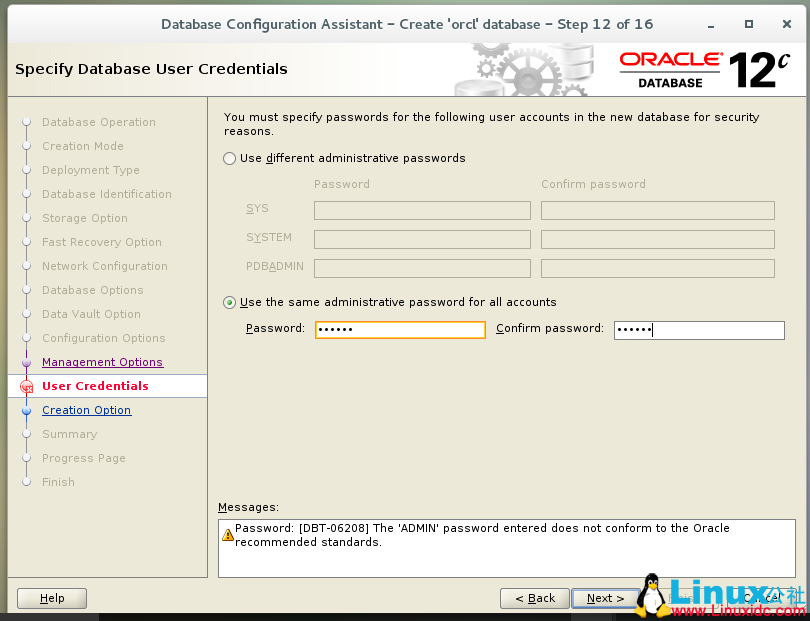Viewport: 810px width, 621px height.
Task: Open the Creation Option step link
Action: 86,410
